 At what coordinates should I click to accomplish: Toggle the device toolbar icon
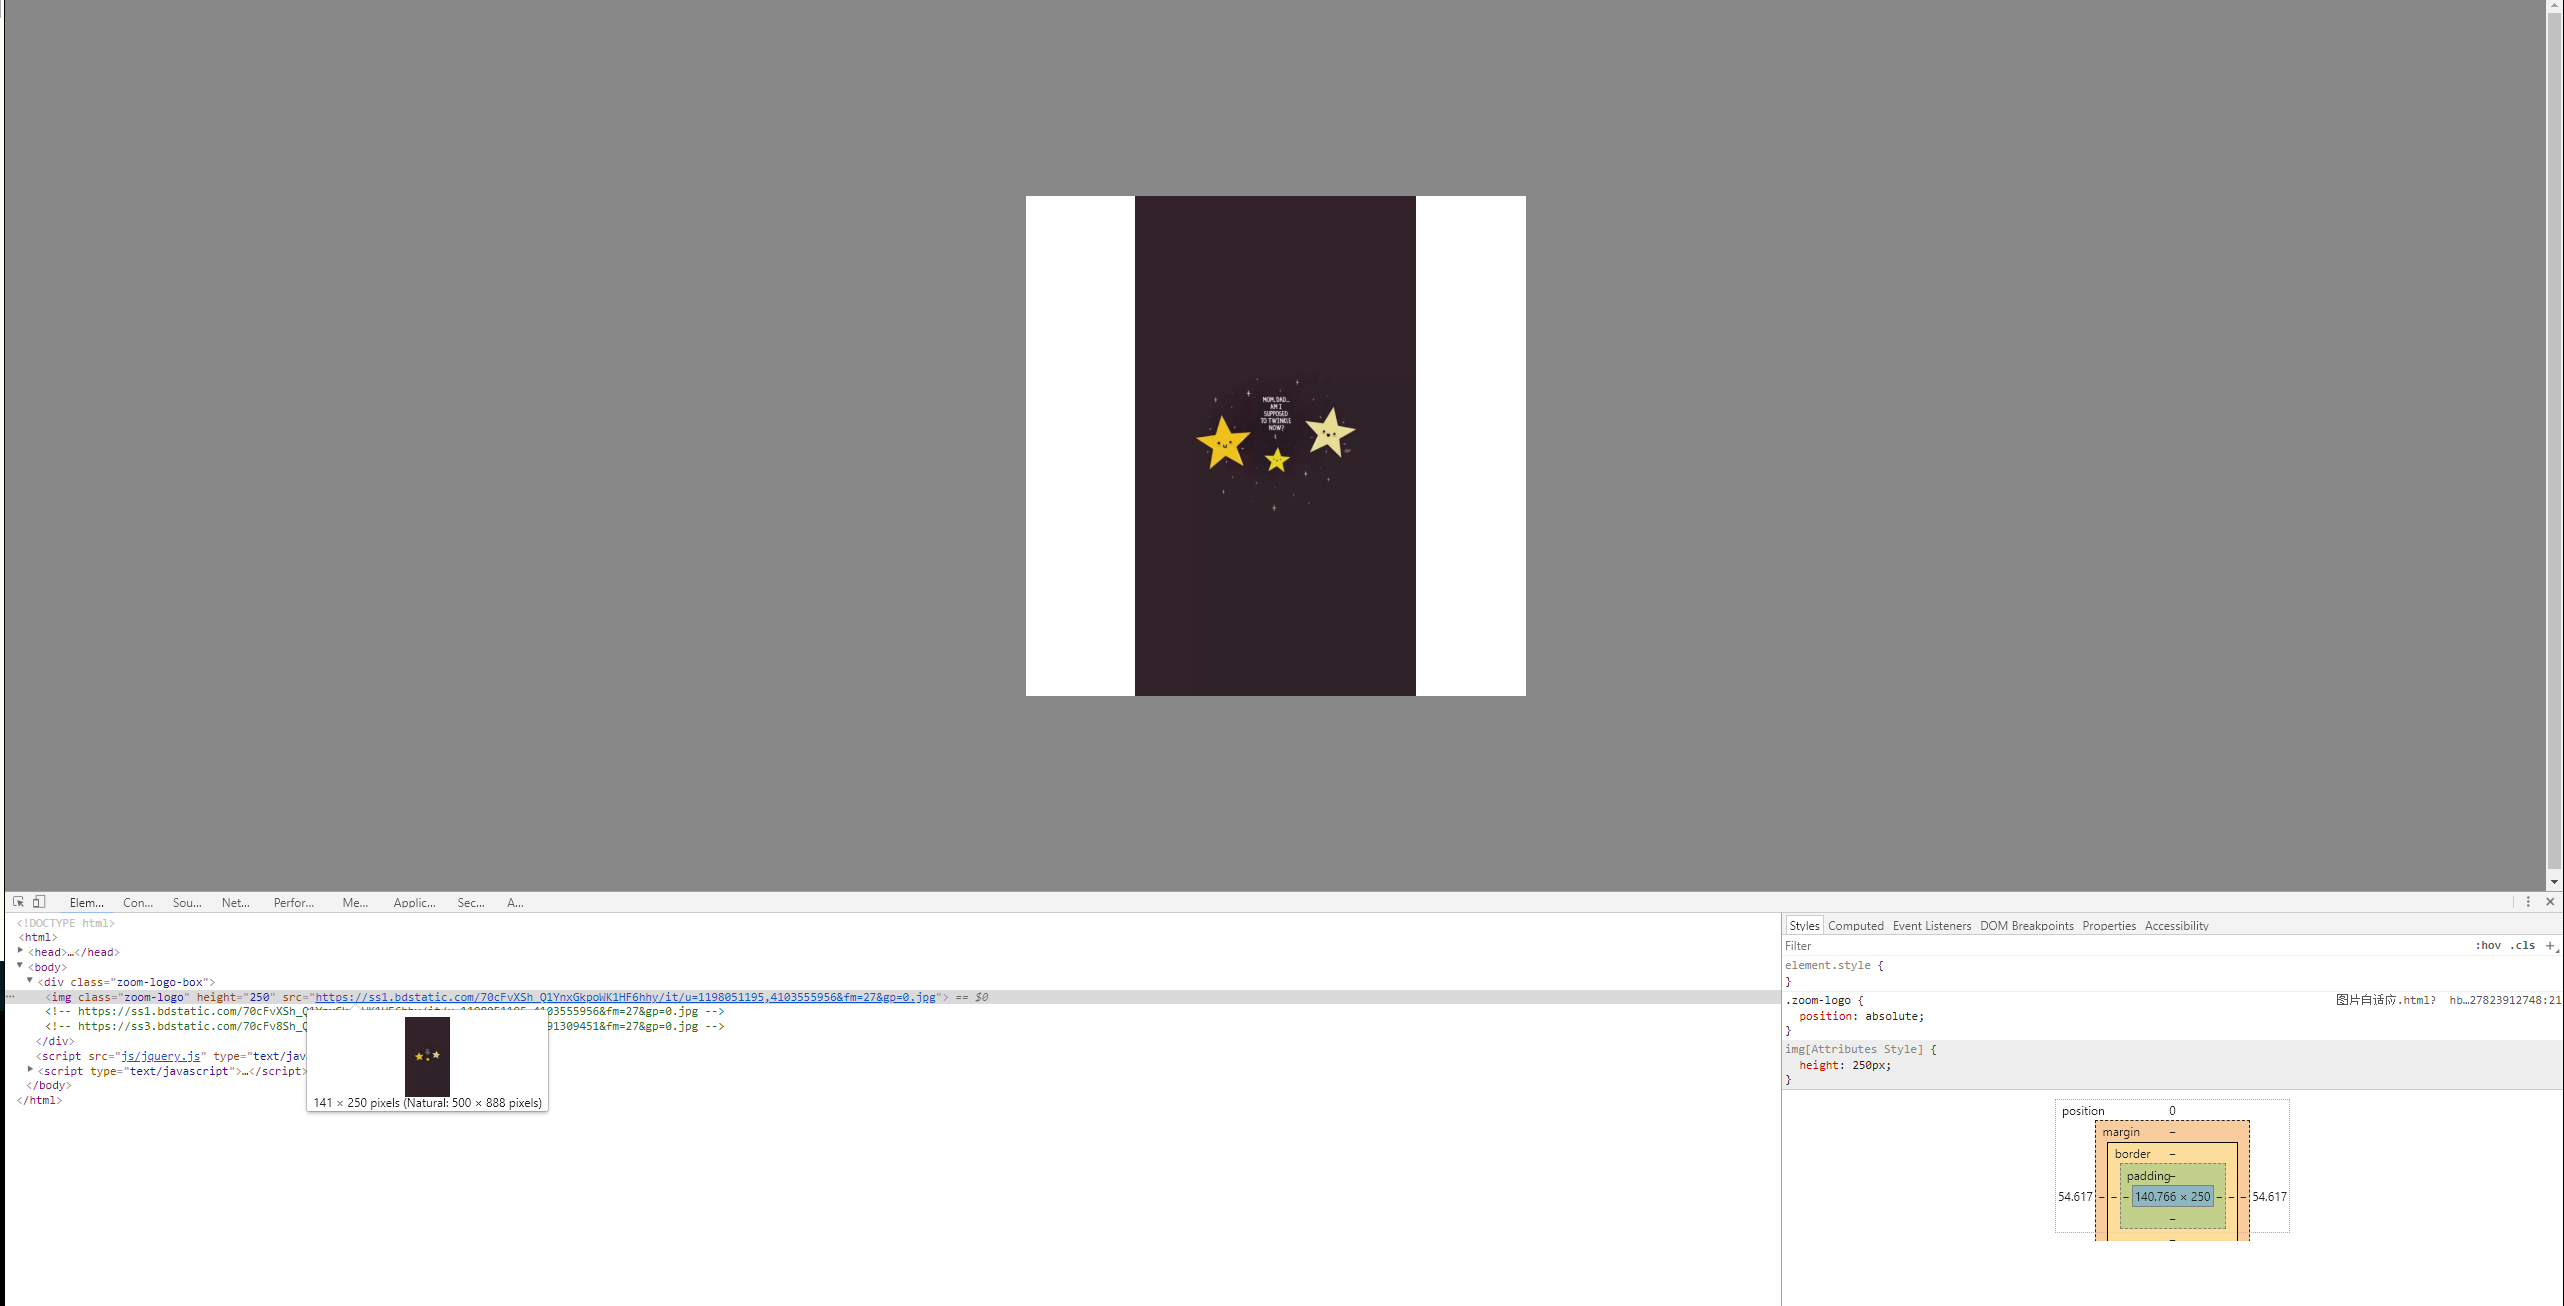pyautogui.click(x=39, y=902)
